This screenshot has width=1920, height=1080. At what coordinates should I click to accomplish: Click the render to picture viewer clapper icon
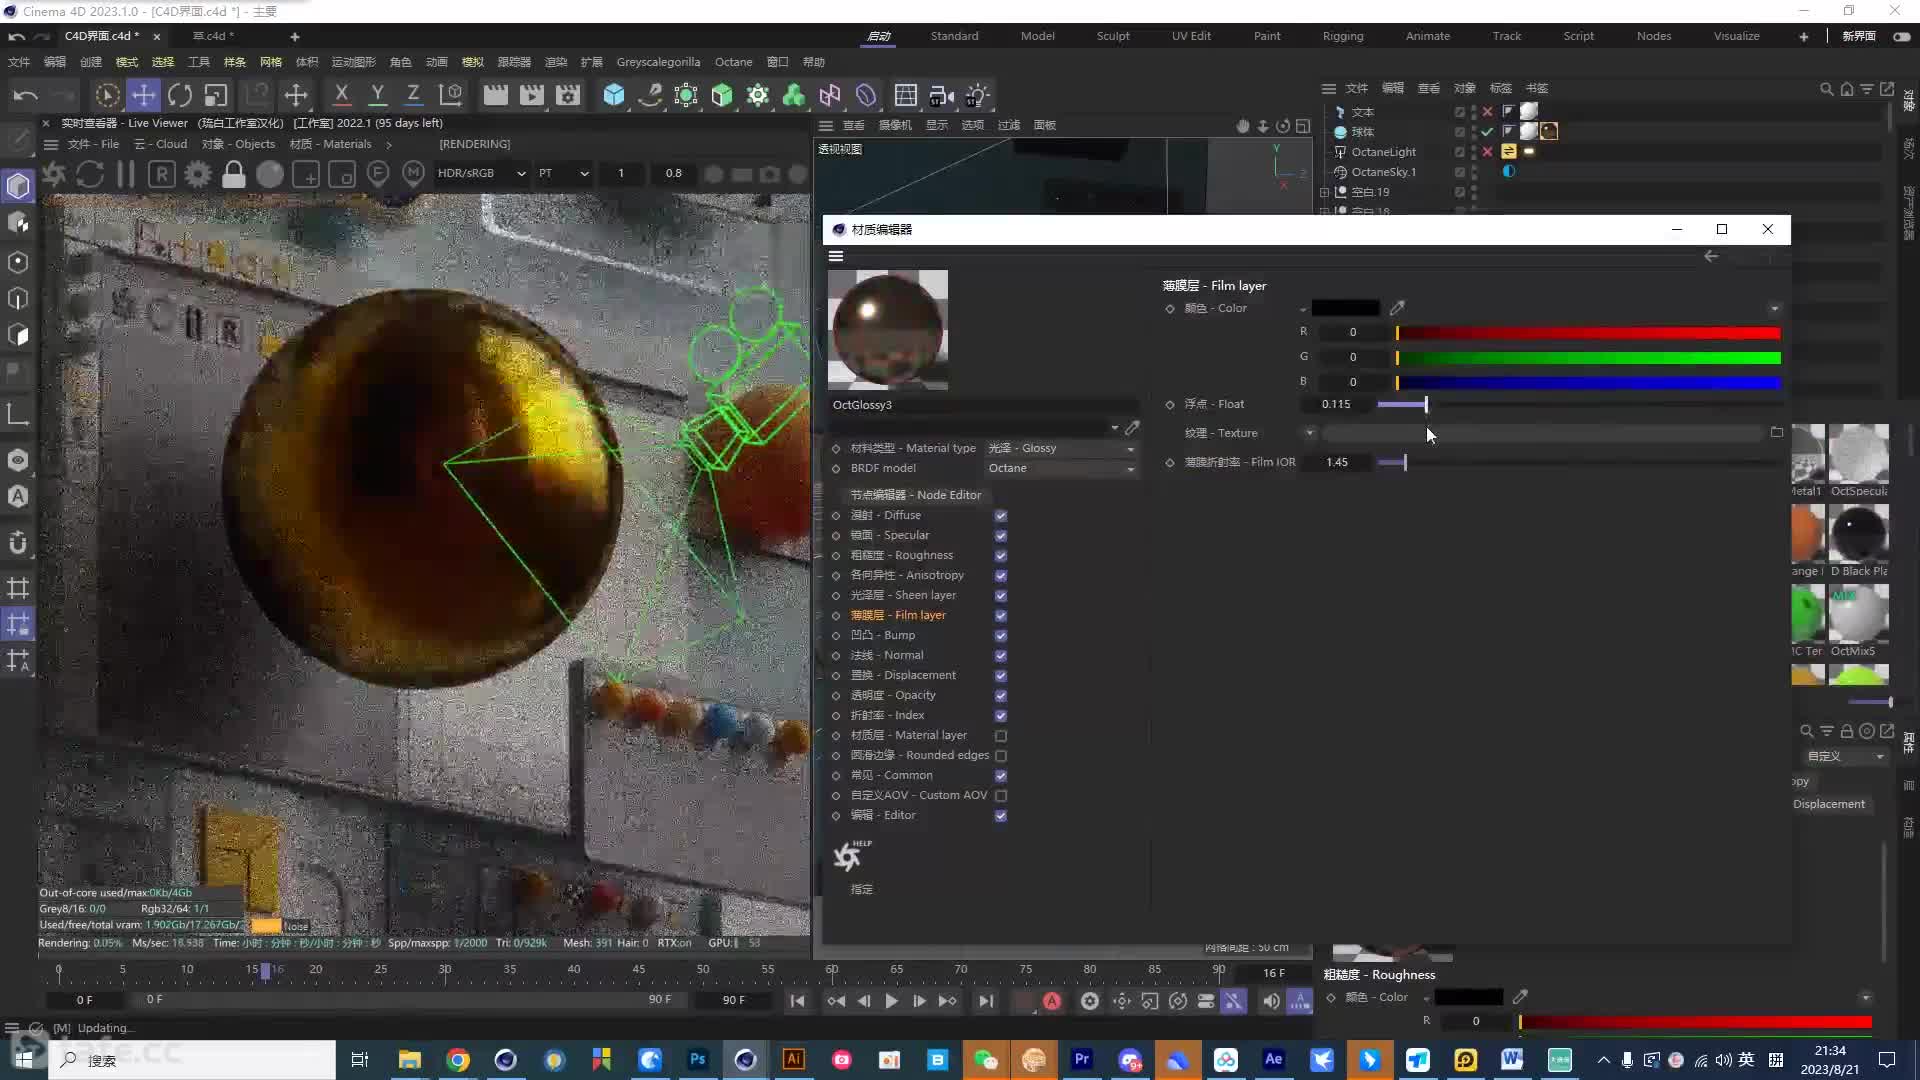click(531, 95)
